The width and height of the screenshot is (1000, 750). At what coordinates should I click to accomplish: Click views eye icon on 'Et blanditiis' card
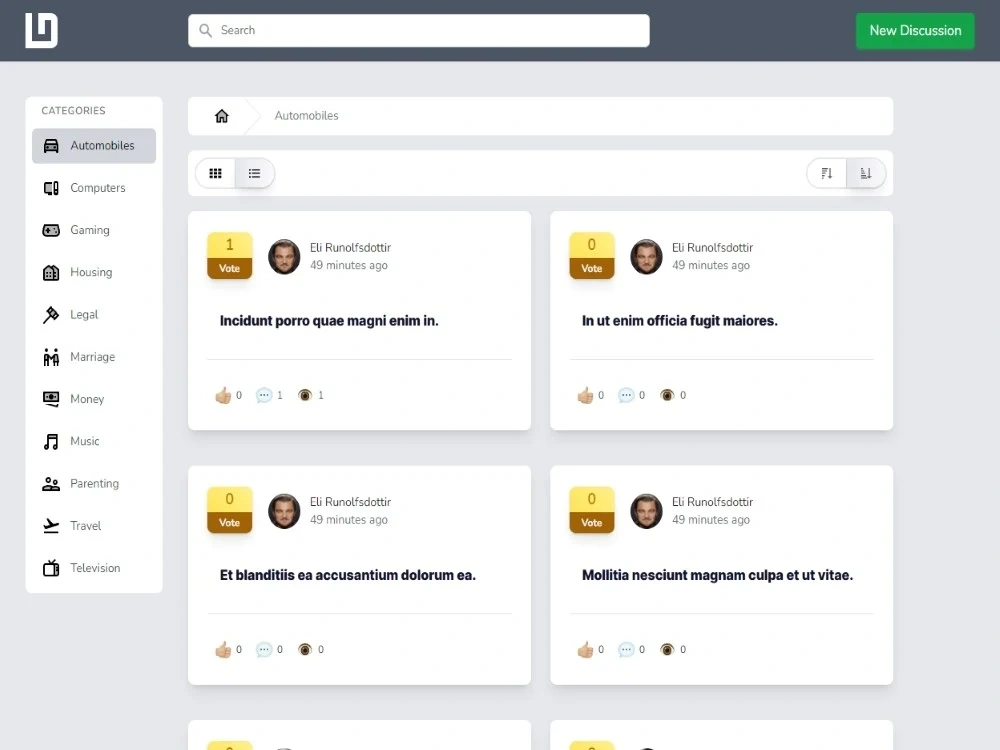click(305, 650)
